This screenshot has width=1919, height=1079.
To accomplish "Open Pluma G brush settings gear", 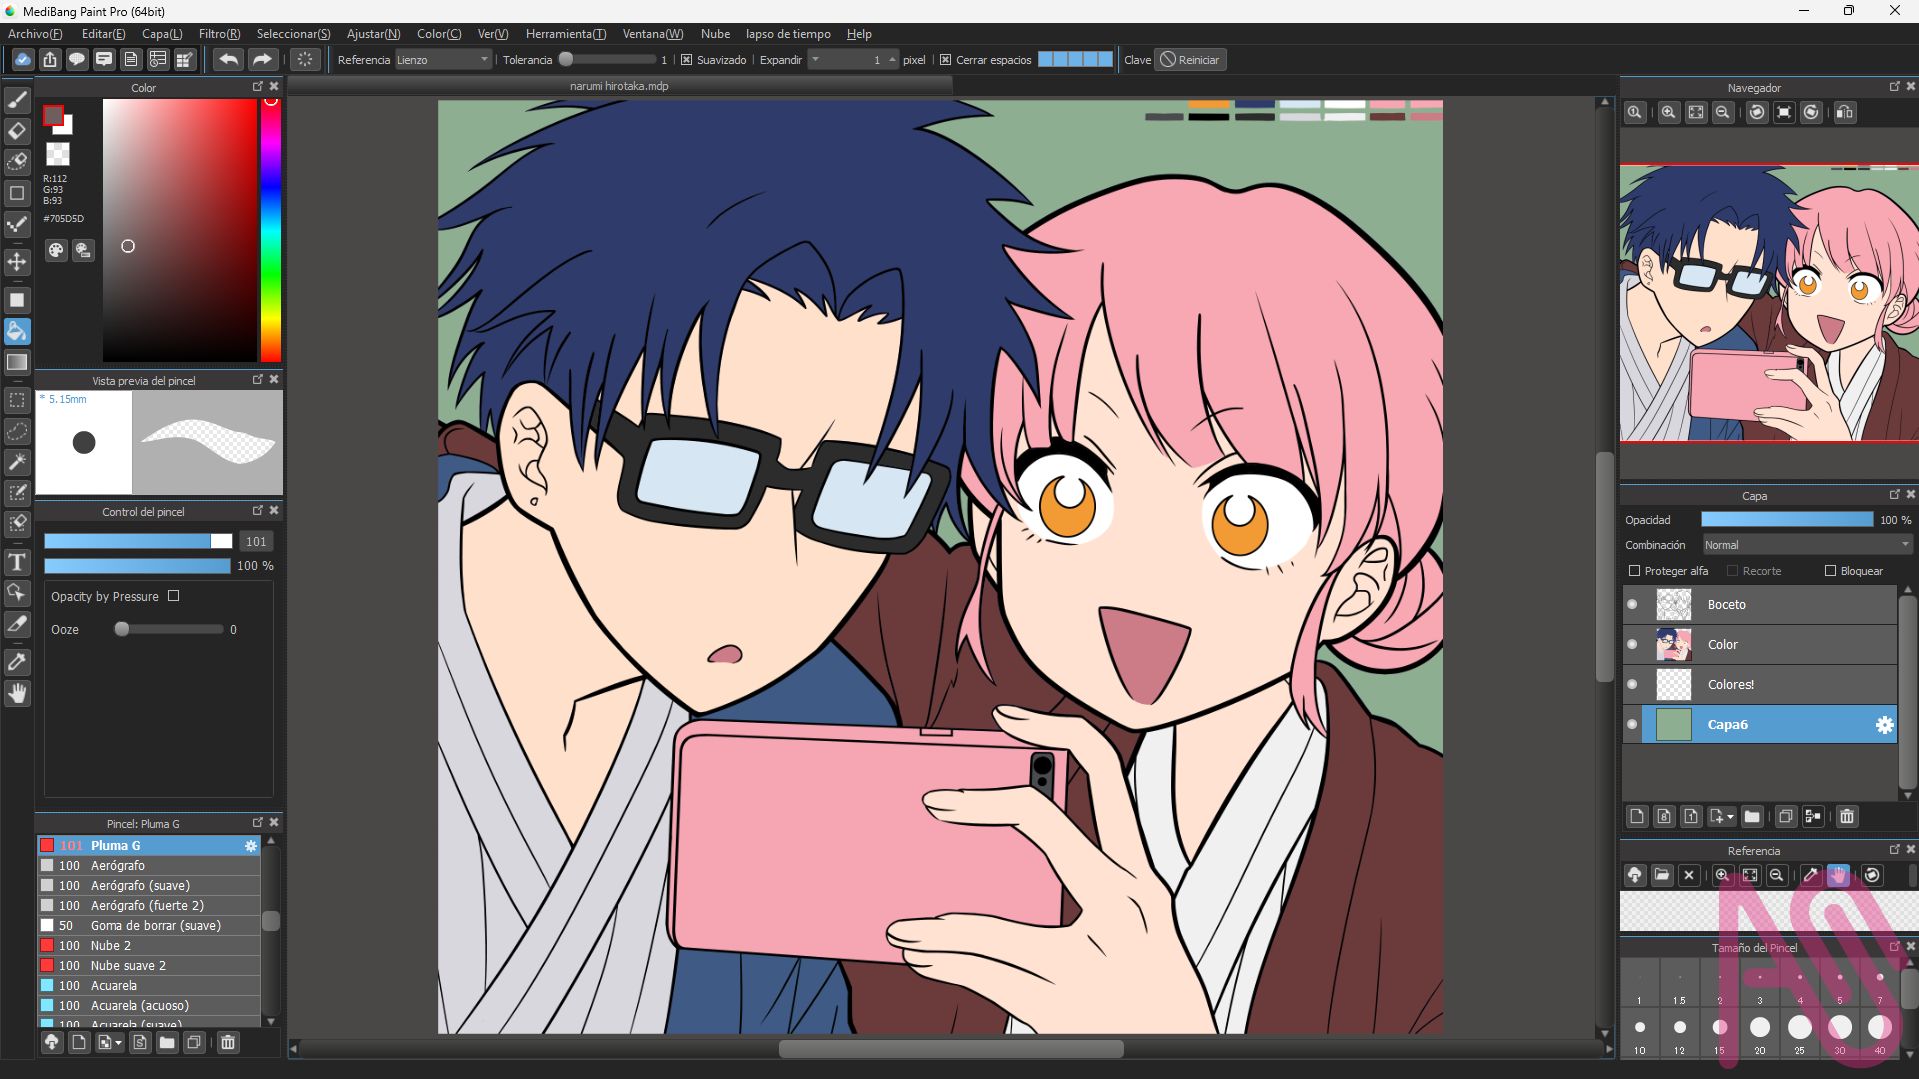I will click(251, 846).
